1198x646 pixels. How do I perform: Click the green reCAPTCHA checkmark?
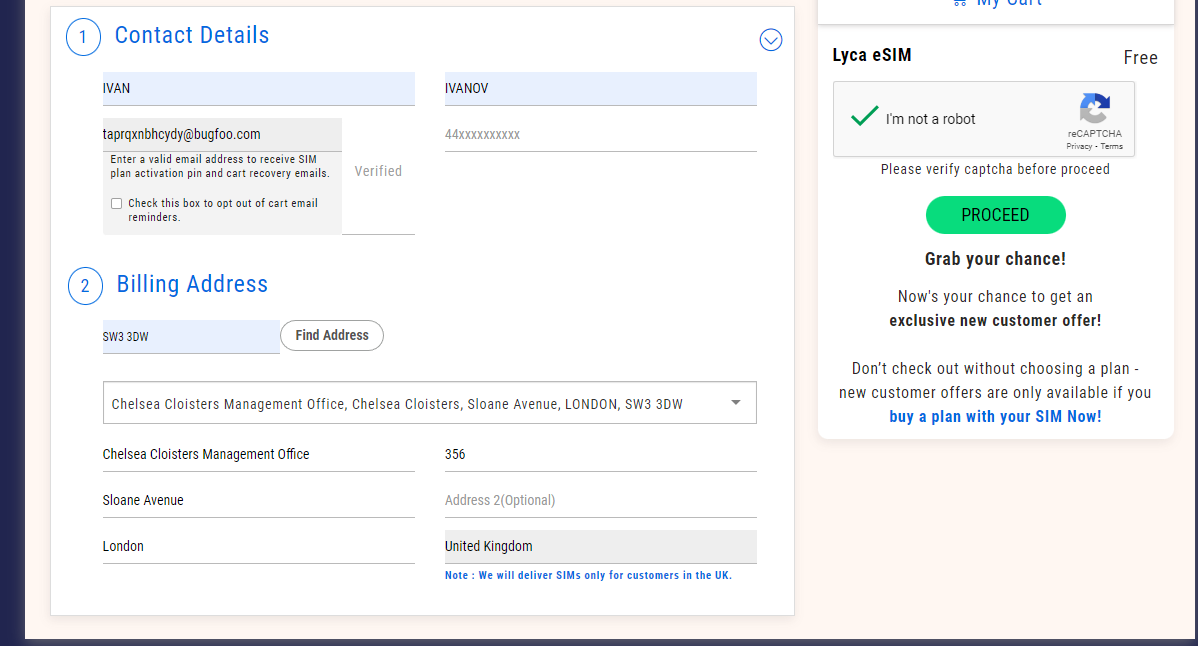click(864, 117)
